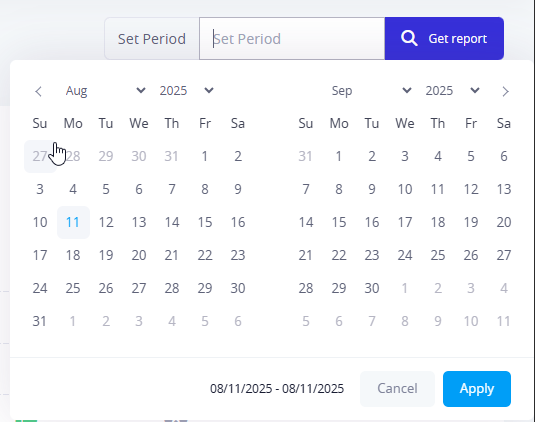Open the Sep month dropdown
This screenshot has width=535, height=422.
(x=372, y=90)
